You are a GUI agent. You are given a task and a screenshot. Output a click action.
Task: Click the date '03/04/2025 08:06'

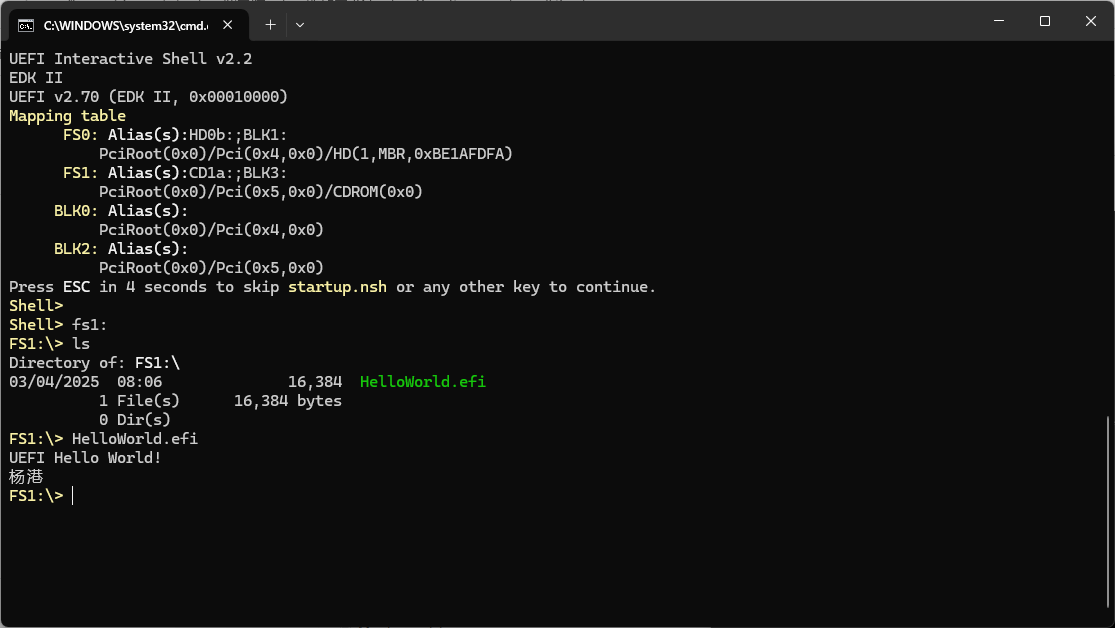[85, 382]
